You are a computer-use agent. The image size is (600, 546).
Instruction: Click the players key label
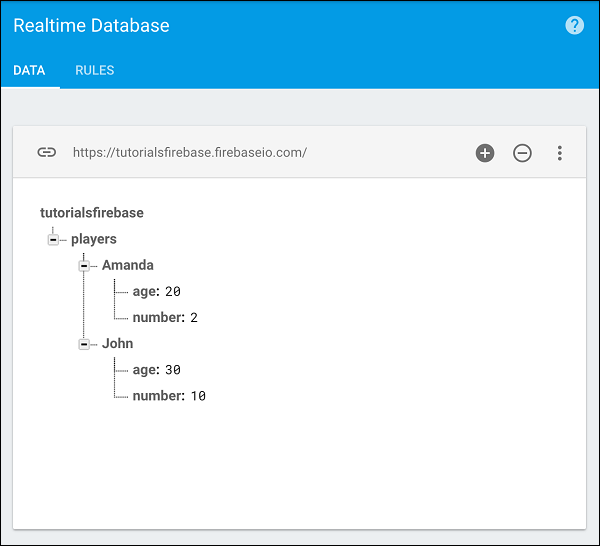(x=94, y=239)
